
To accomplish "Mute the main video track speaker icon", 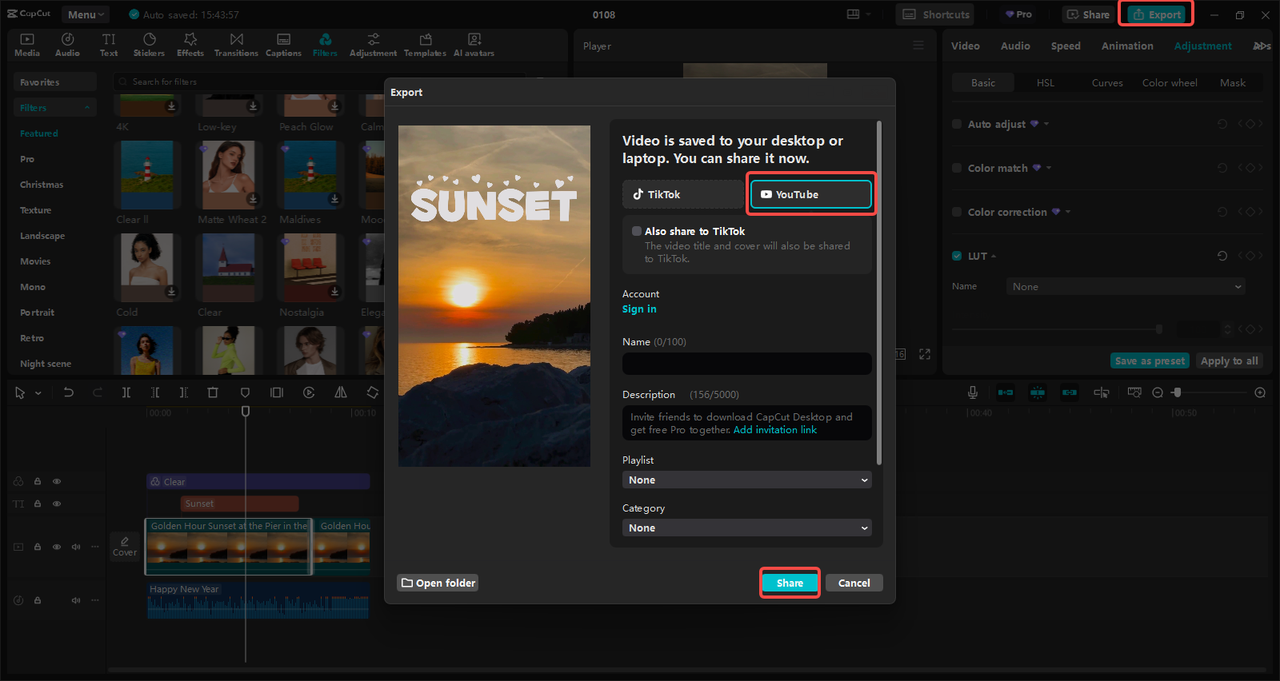I will (76, 547).
